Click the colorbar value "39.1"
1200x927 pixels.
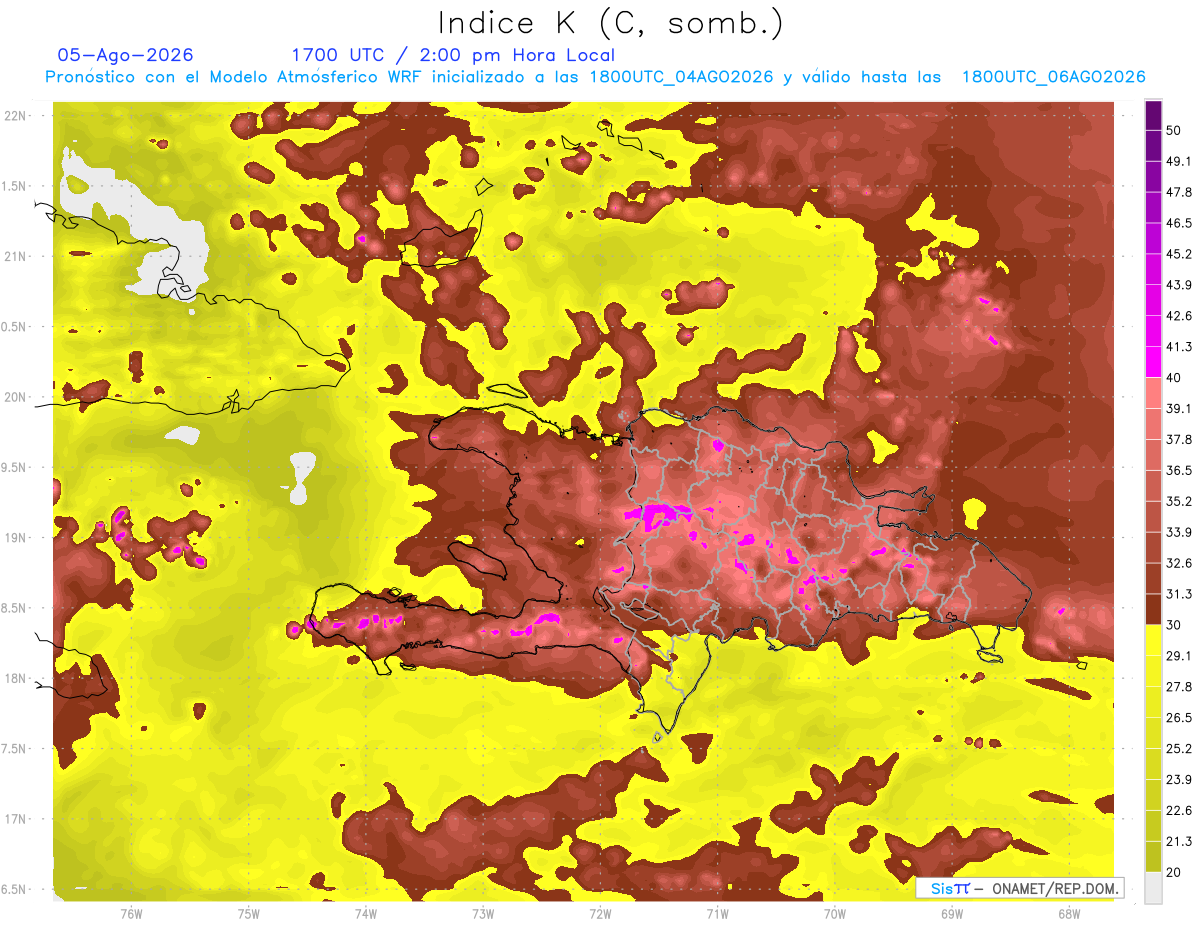(1178, 408)
